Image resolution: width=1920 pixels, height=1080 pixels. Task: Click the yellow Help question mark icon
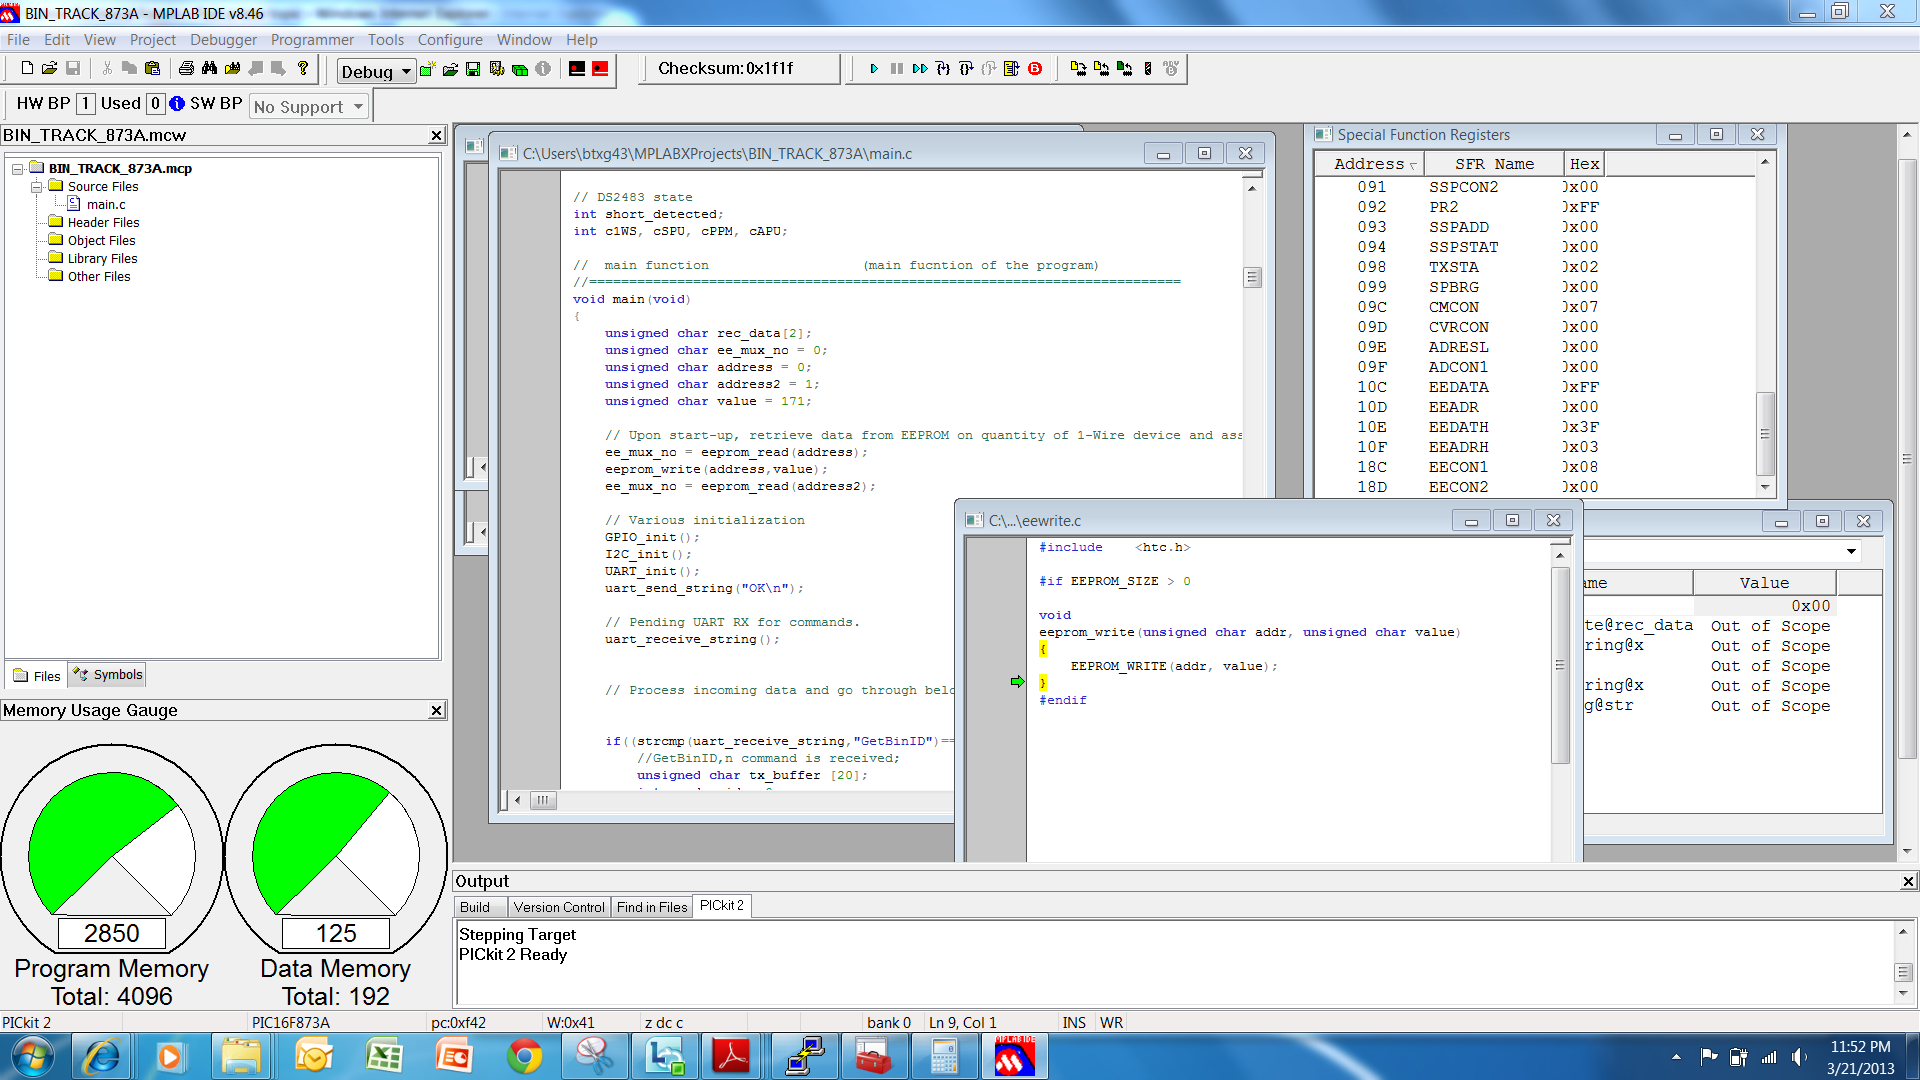(303, 69)
